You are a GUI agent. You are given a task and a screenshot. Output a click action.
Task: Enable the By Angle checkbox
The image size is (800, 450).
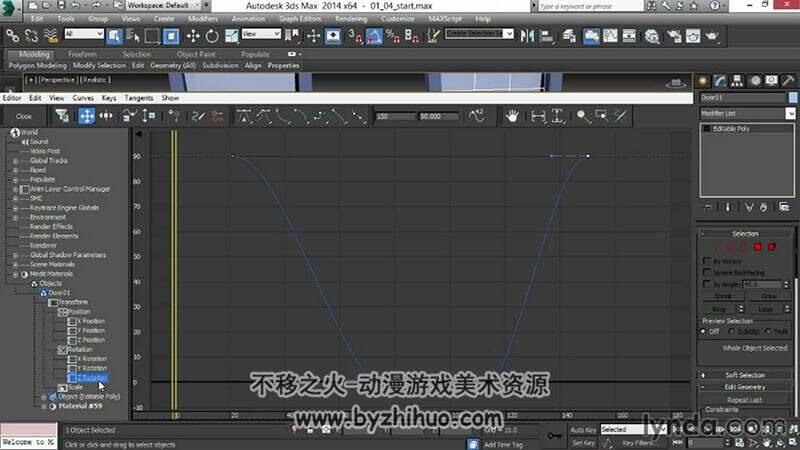click(x=707, y=284)
